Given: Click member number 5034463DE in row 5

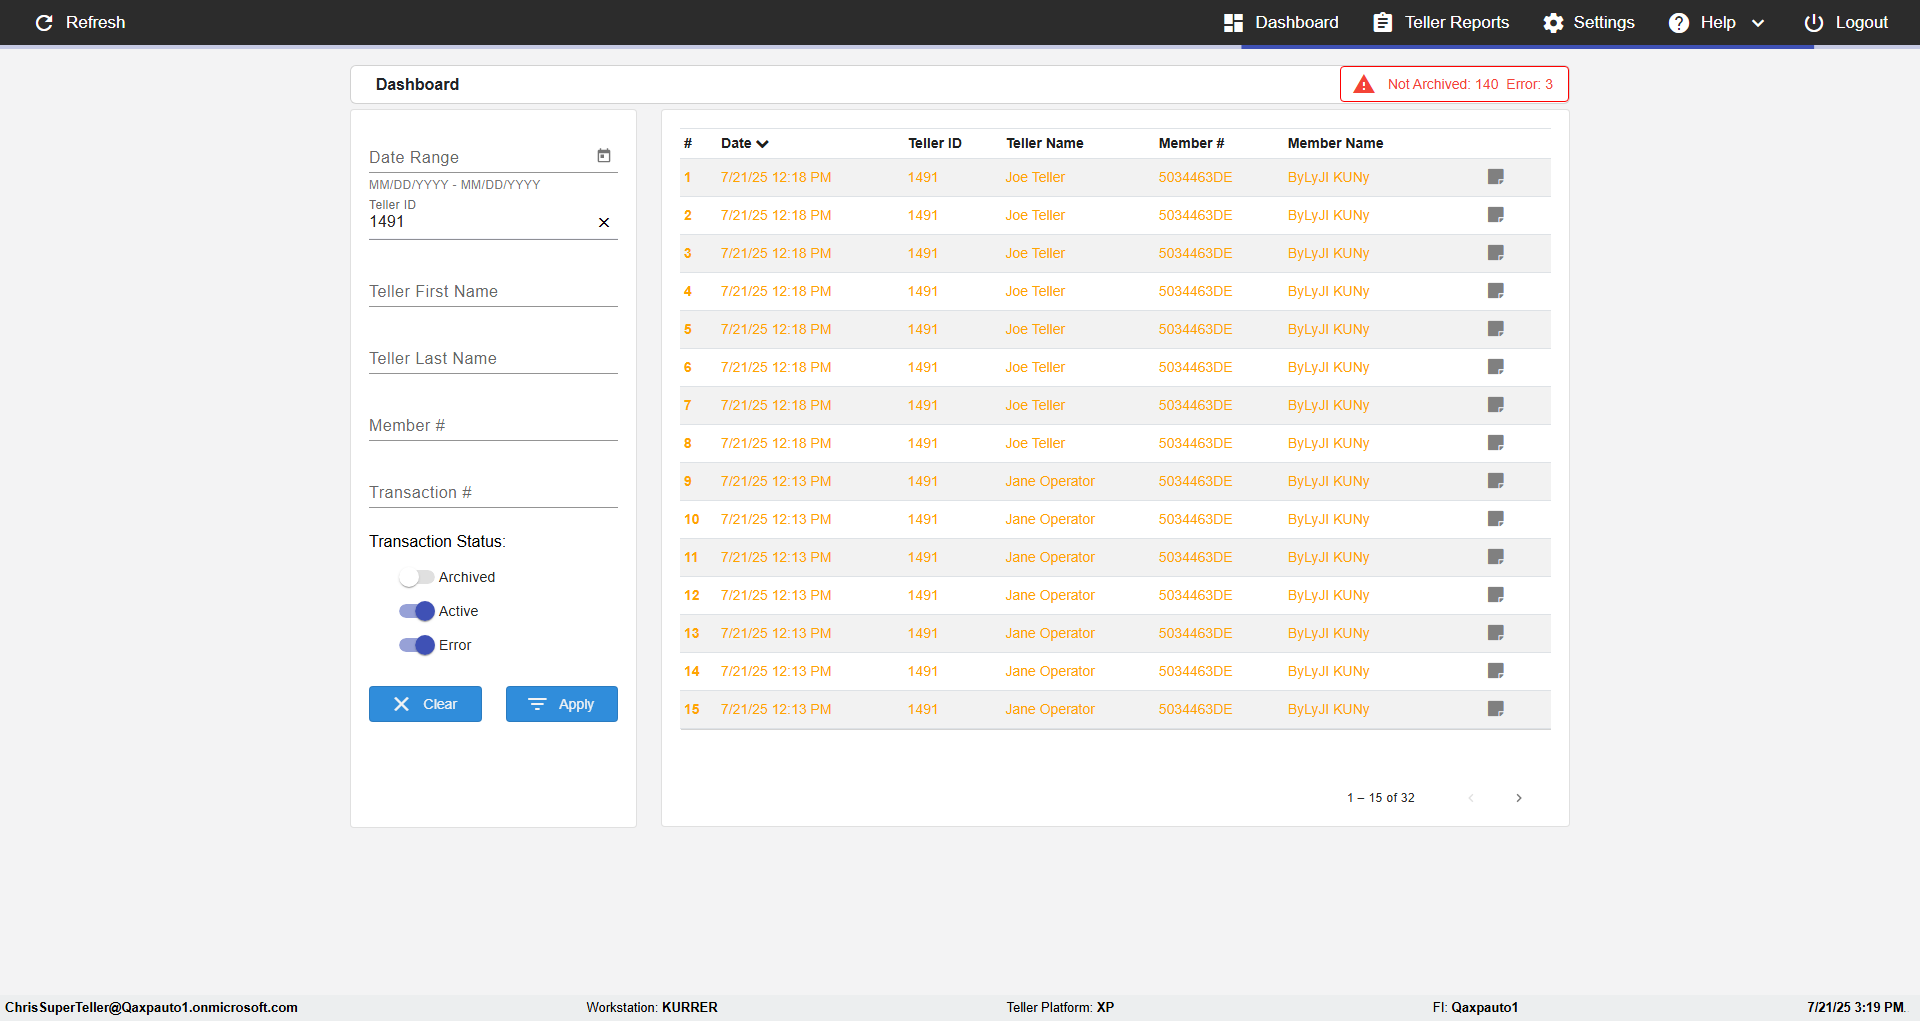Looking at the screenshot, I should [1195, 329].
